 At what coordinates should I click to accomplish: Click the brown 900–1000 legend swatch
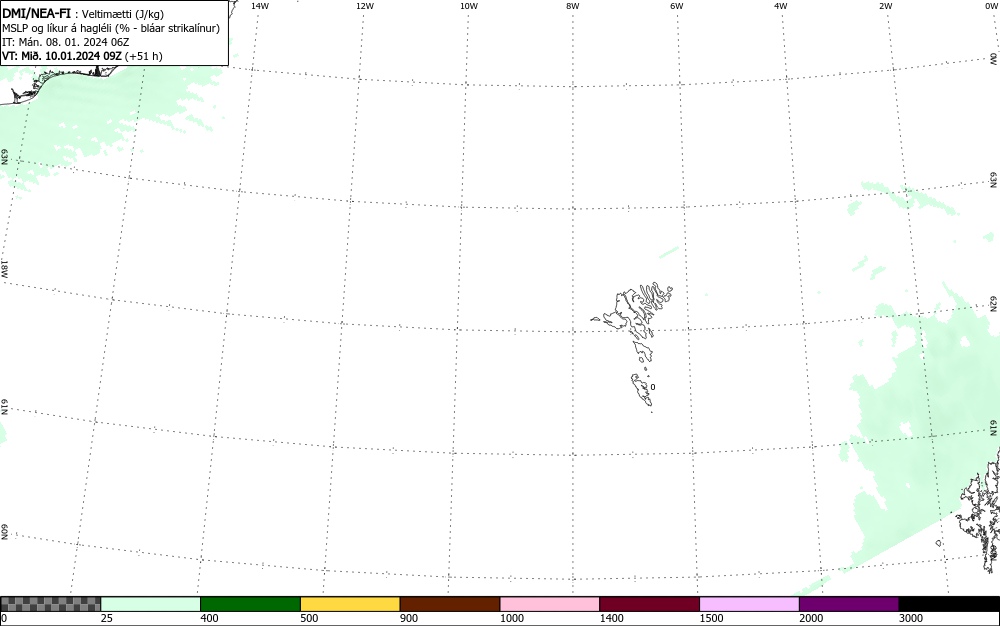point(450,604)
